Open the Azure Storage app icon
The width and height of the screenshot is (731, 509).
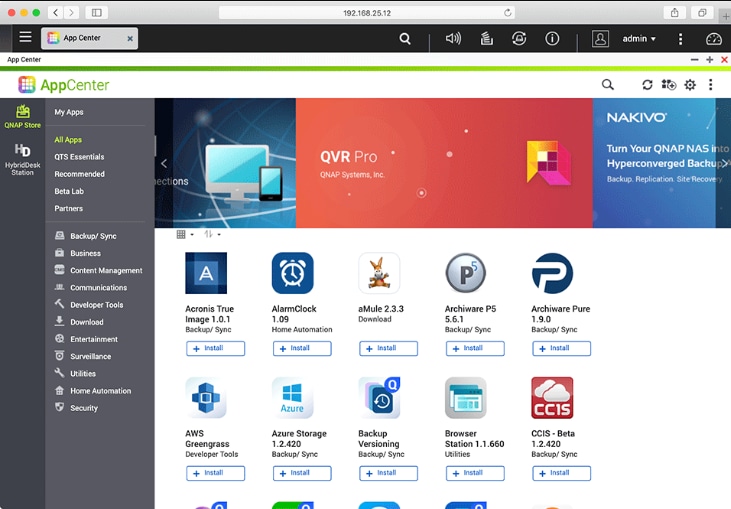(293, 398)
